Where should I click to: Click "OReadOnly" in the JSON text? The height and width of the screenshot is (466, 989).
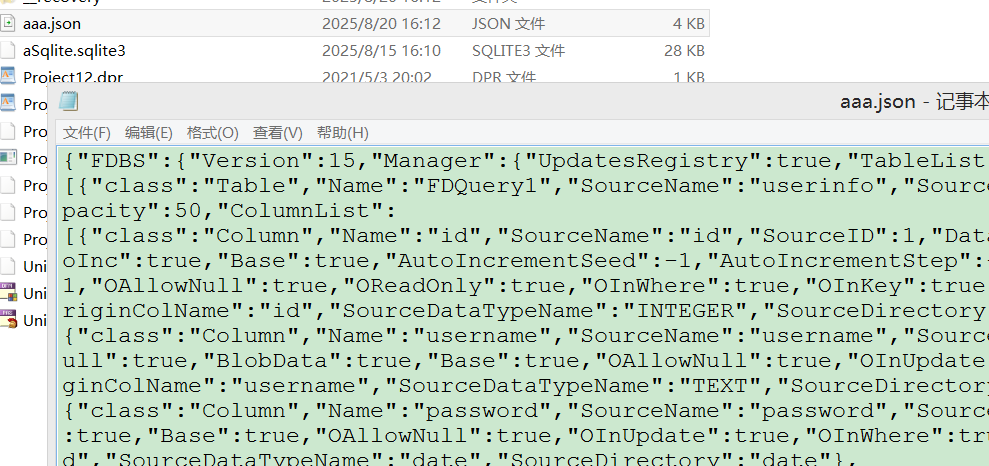point(419,286)
